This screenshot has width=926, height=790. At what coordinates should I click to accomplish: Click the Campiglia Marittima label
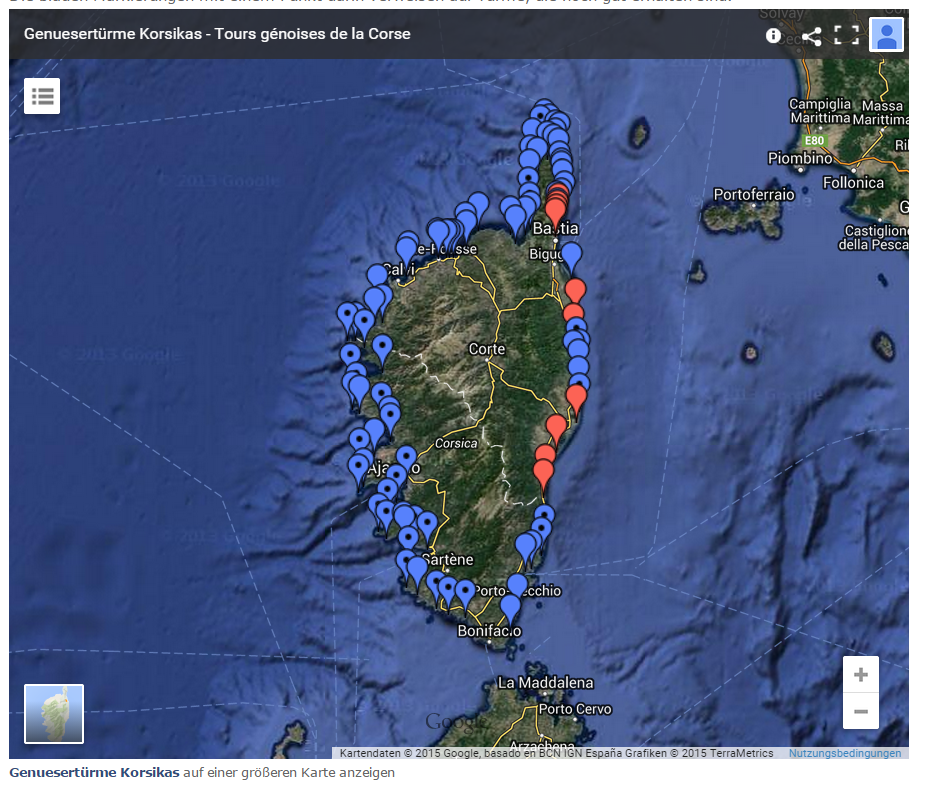(x=820, y=111)
